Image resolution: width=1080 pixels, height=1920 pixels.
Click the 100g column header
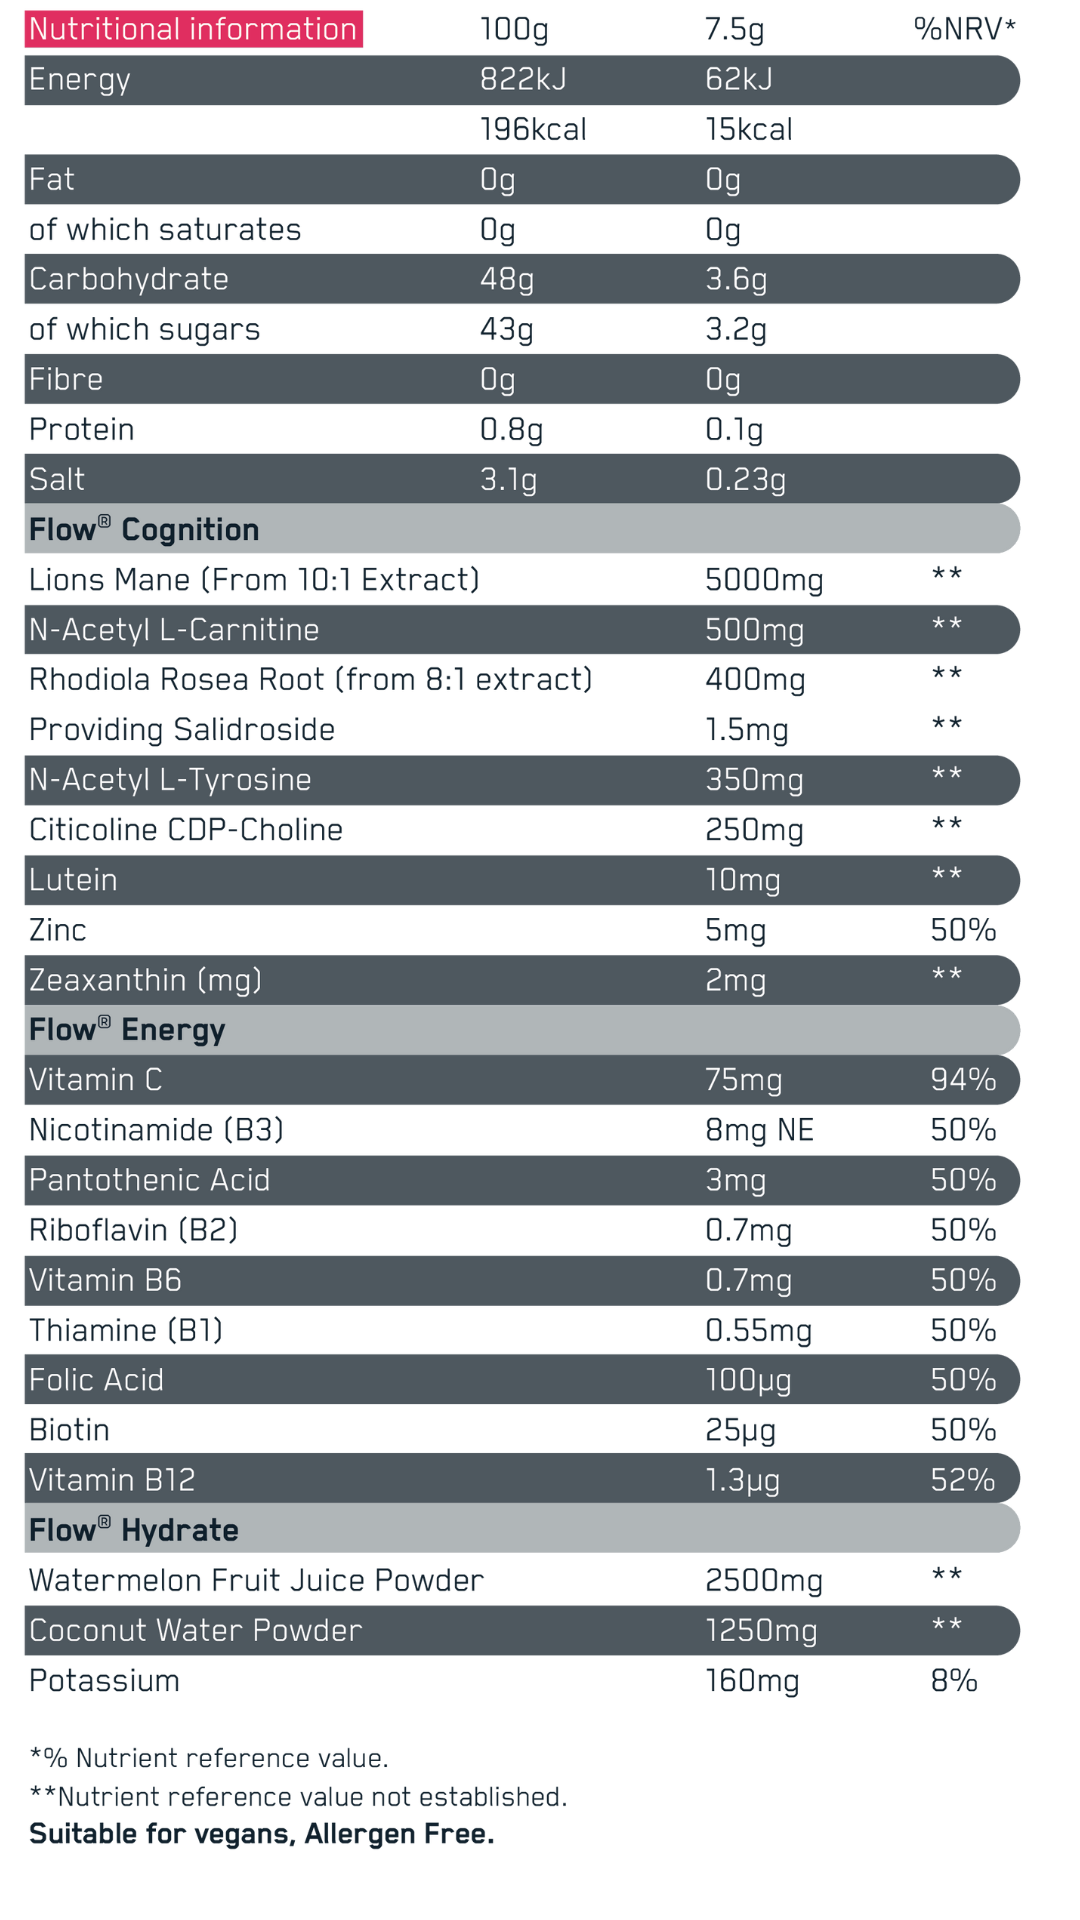point(514,29)
